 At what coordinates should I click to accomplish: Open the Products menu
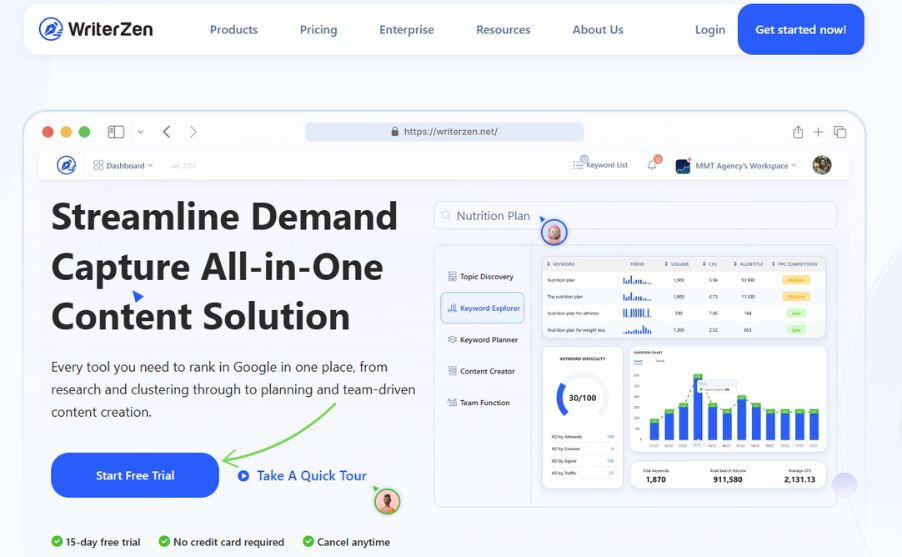click(x=233, y=30)
